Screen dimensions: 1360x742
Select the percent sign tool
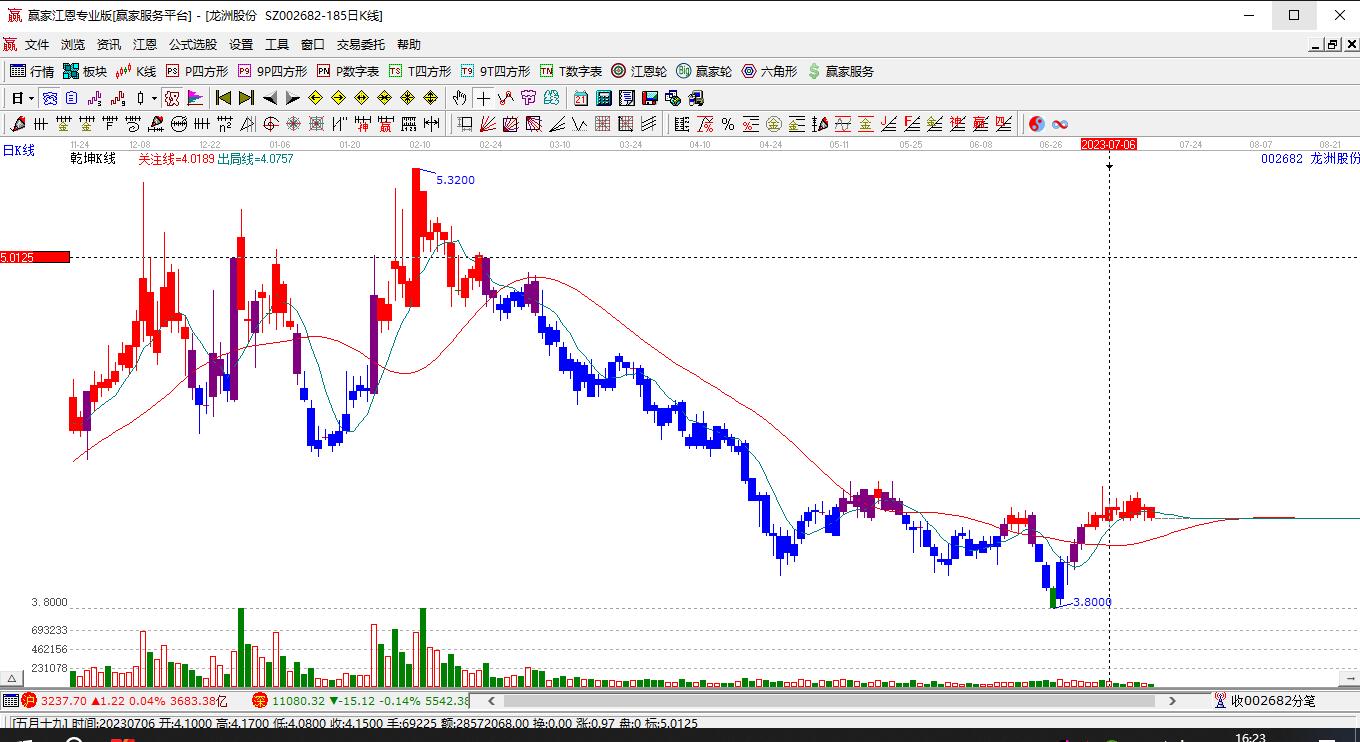click(728, 124)
